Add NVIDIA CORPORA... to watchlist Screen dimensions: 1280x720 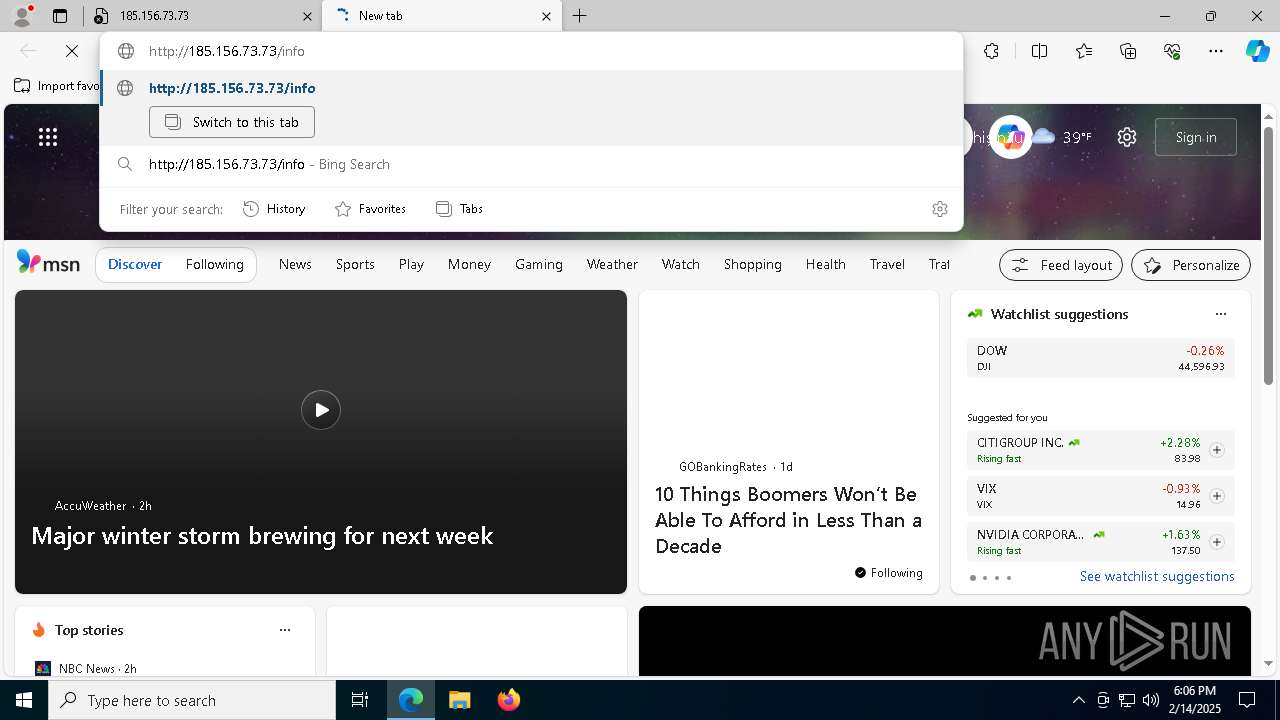[x=1216, y=542]
